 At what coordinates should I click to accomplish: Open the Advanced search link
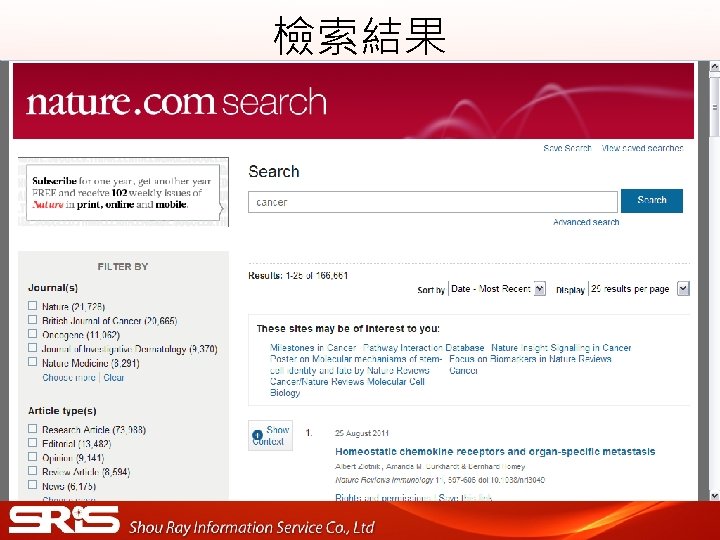coord(586,222)
